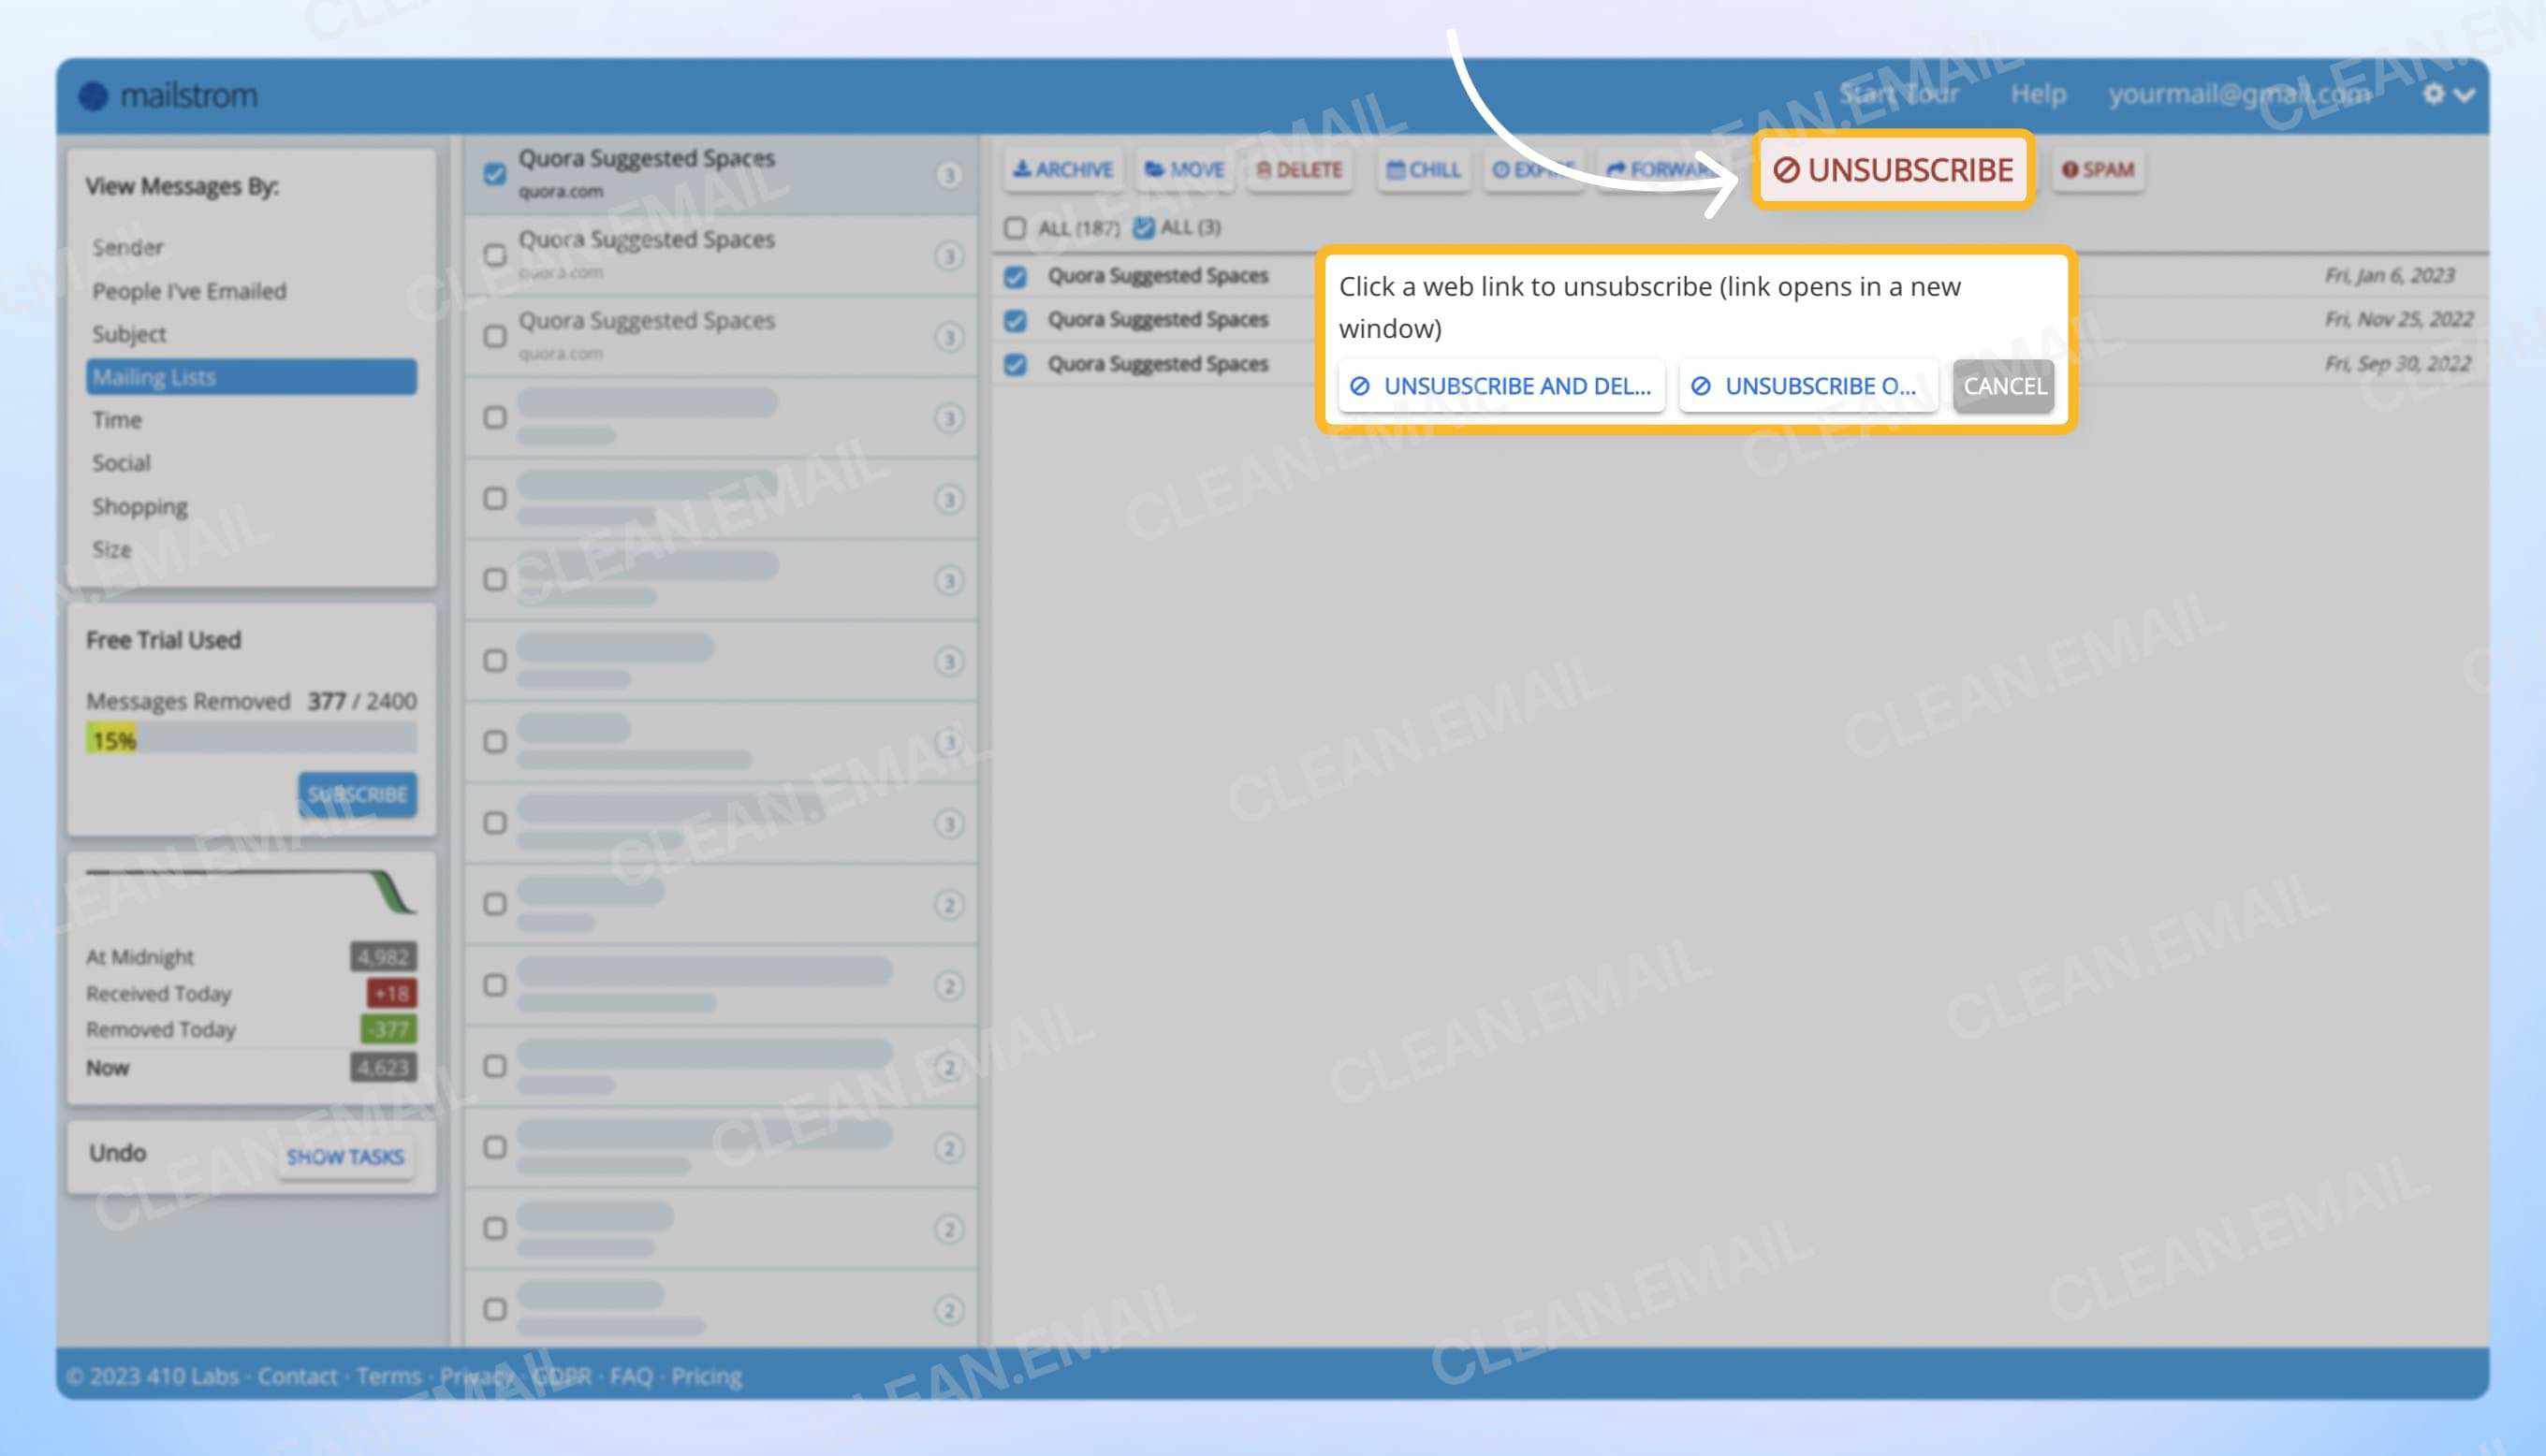
Task: View messages by Time
Action: tap(117, 420)
